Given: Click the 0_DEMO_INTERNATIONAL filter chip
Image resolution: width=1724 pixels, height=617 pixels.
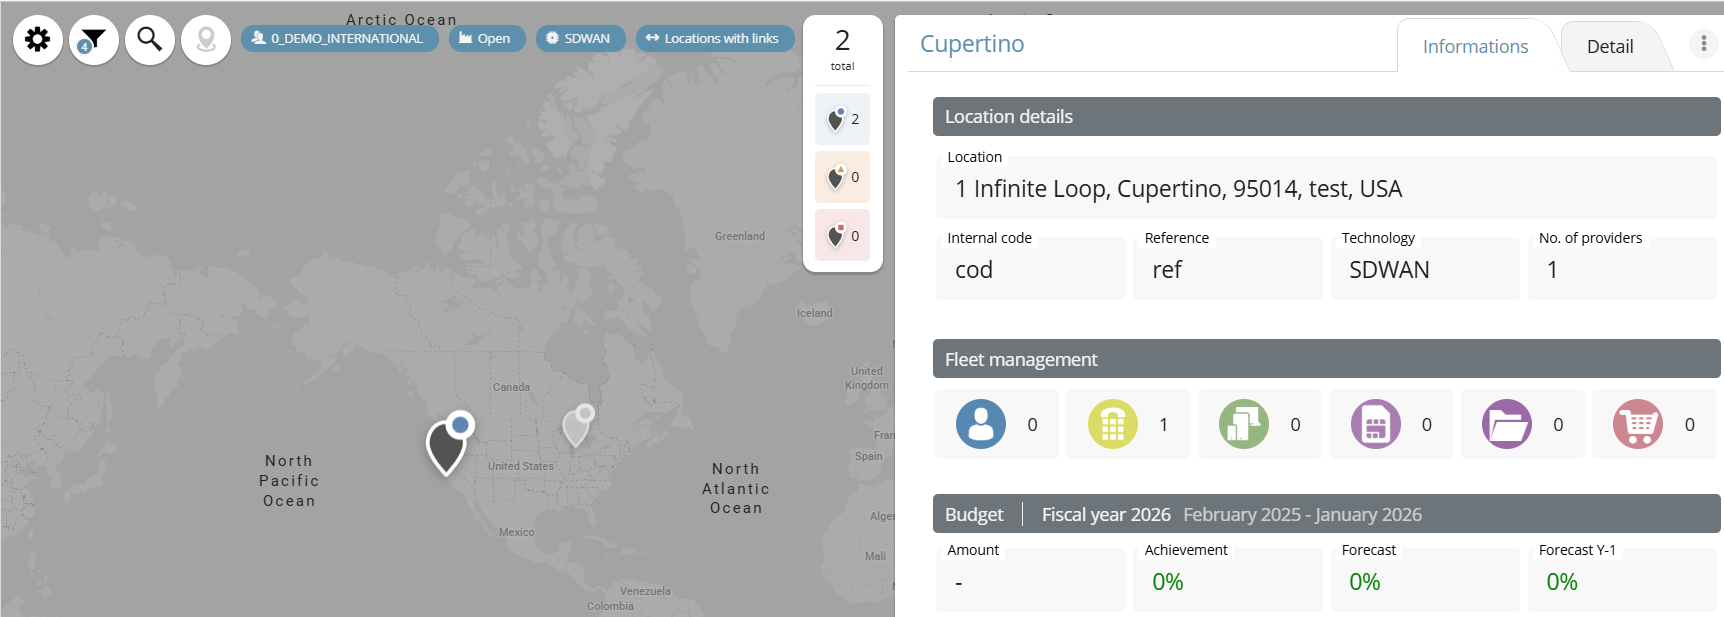Looking at the screenshot, I should coord(340,39).
